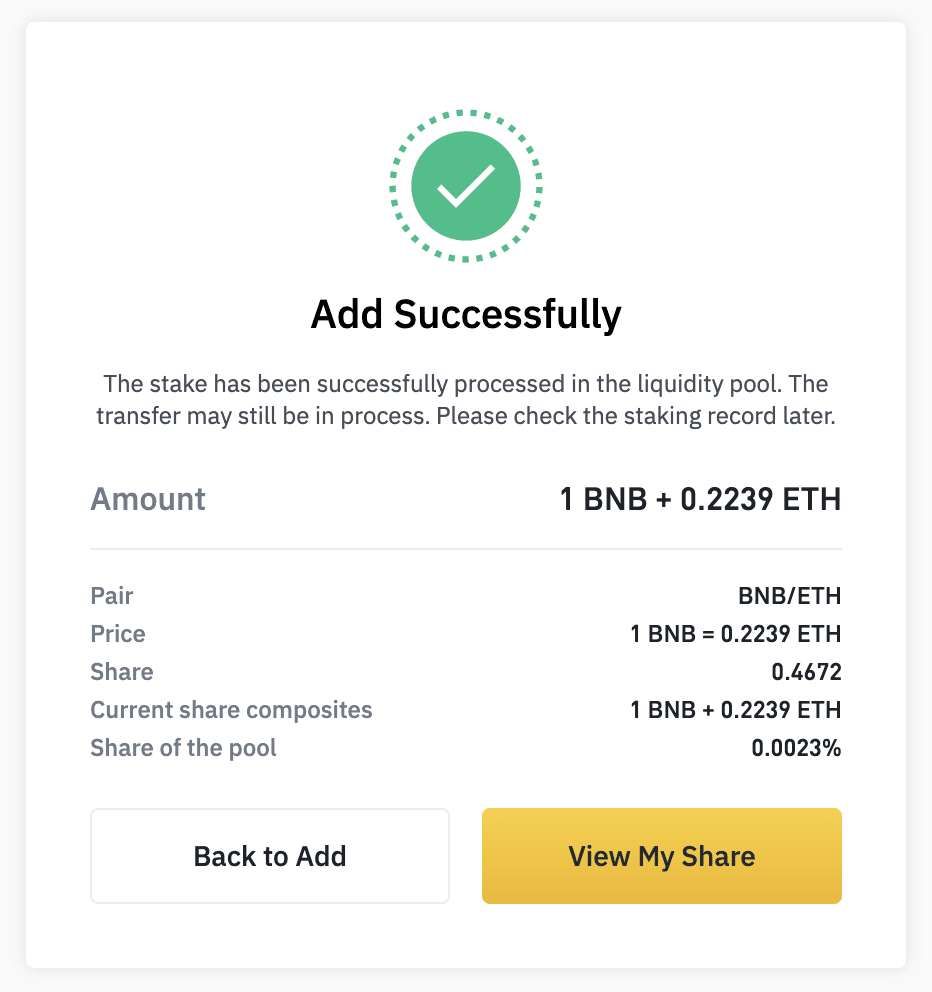Click the Amount label
932x992 pixels.
pyautogui.click(x=148, y=499)
